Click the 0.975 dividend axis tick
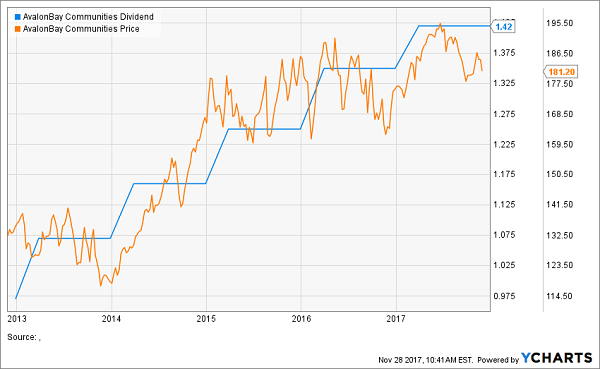Viewport: 600px width, 369px height. click(504, 296)
